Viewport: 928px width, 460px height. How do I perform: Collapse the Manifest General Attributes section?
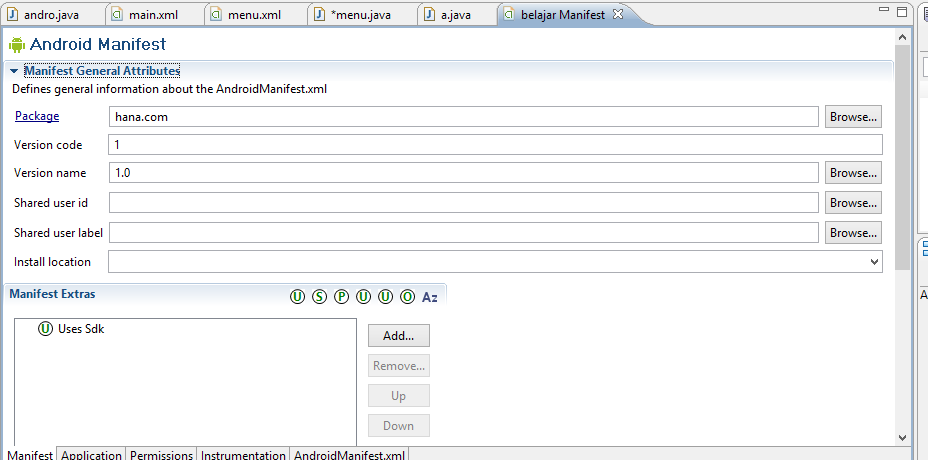point(14,71)
